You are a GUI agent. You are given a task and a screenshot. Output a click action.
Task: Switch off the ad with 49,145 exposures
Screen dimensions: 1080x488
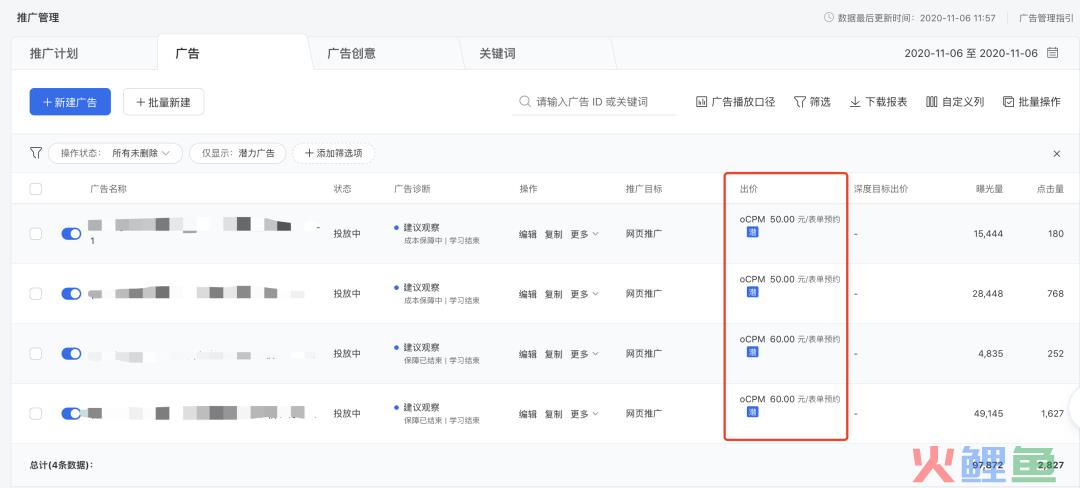72,414
